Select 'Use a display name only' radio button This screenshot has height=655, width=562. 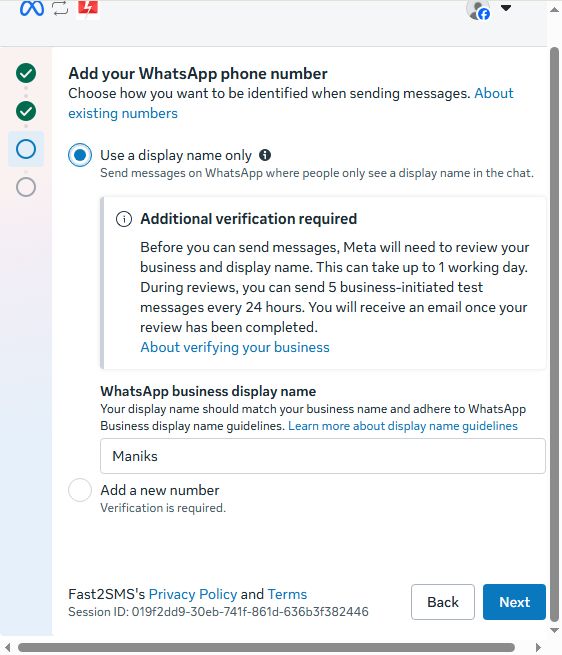tap(80, 155)
